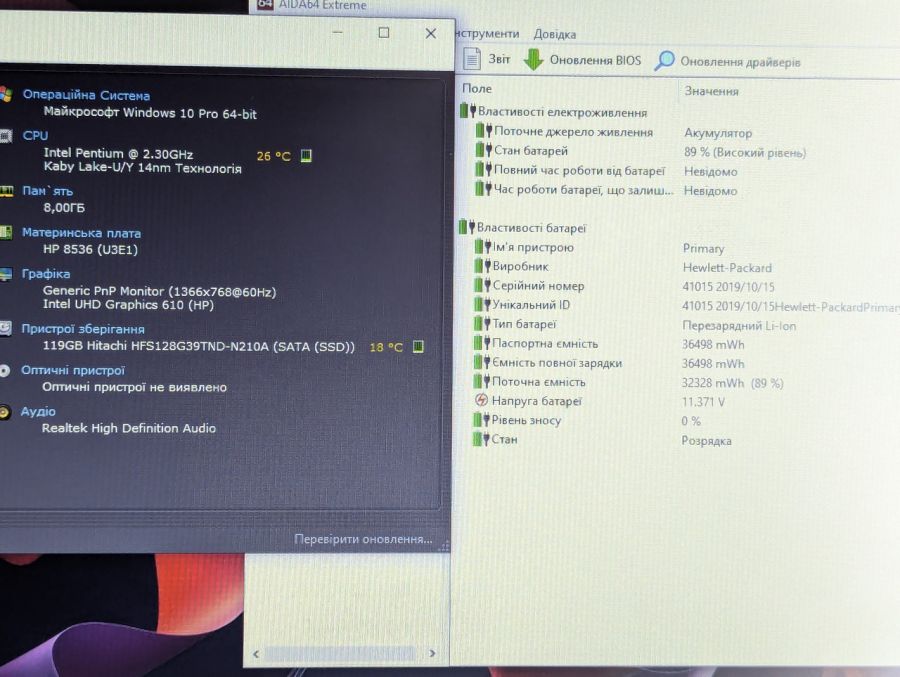Screen dimensions: 900x677
Task: Select the Значення column header
Action: (711, 91)
